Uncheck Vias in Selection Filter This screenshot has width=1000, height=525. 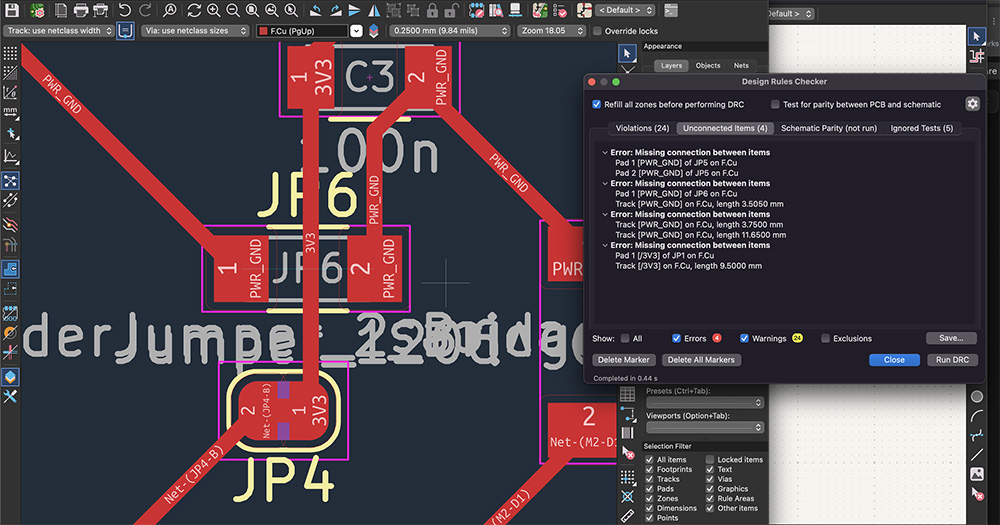pyautogui.click(x=710, y=479)
